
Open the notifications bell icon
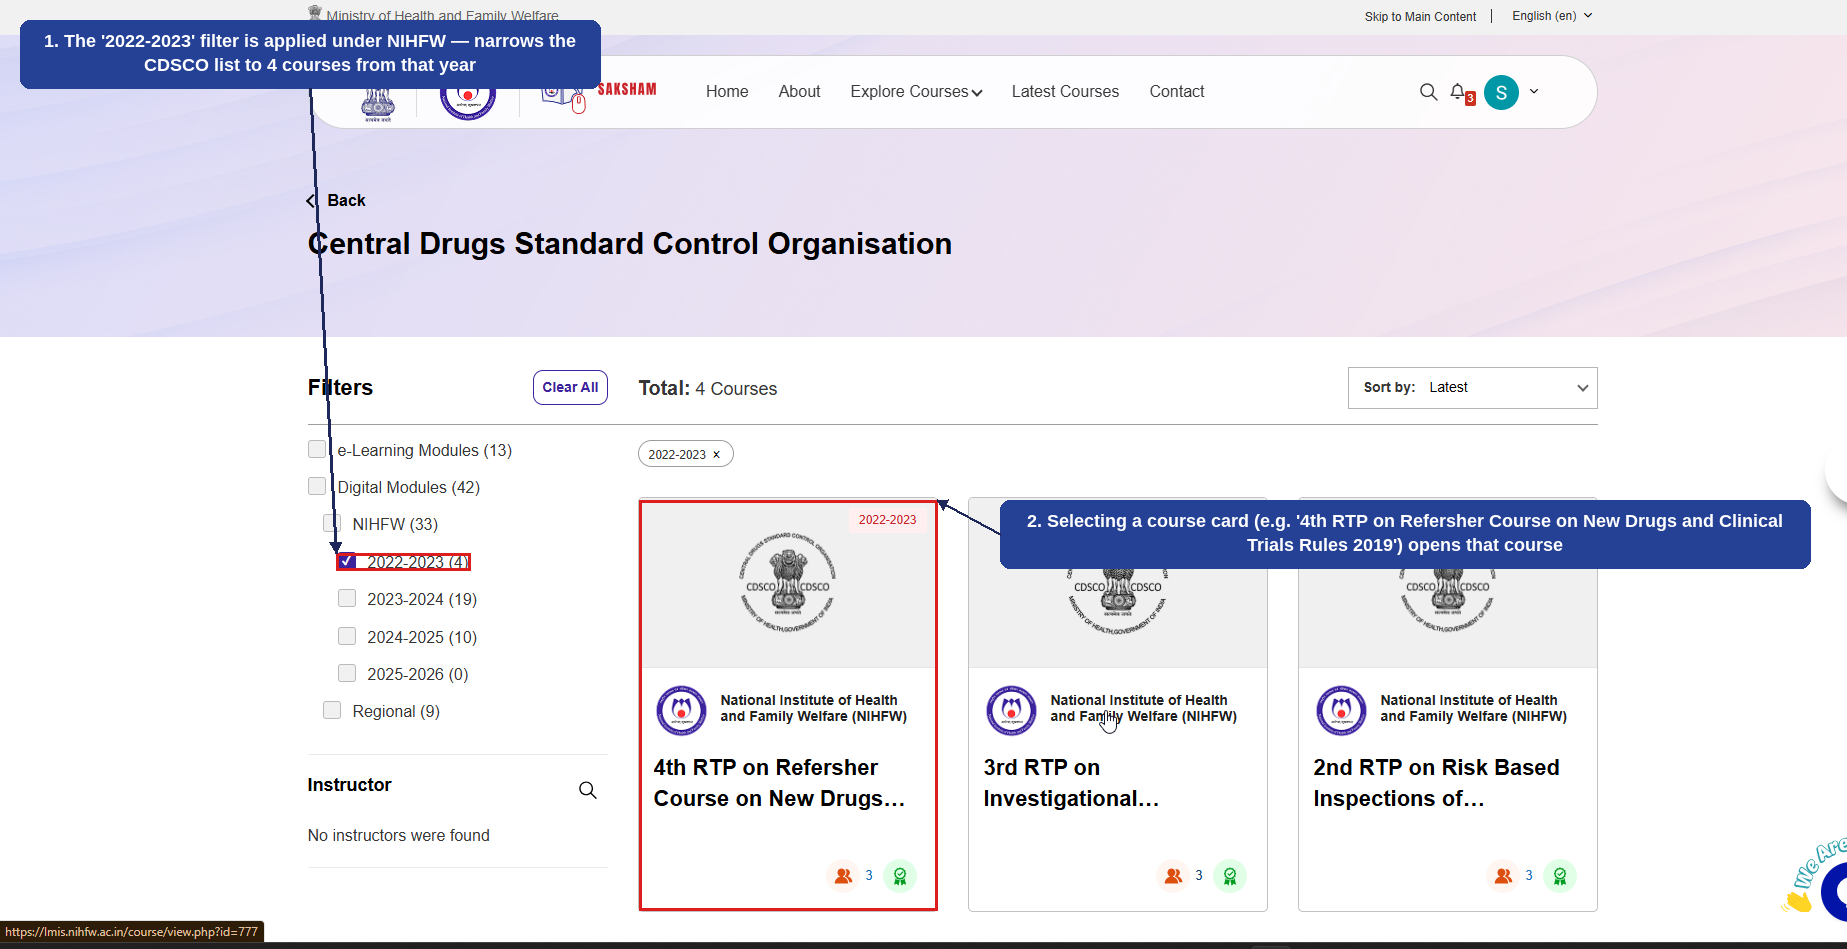pyautogui.click(x=1458, y=91)
